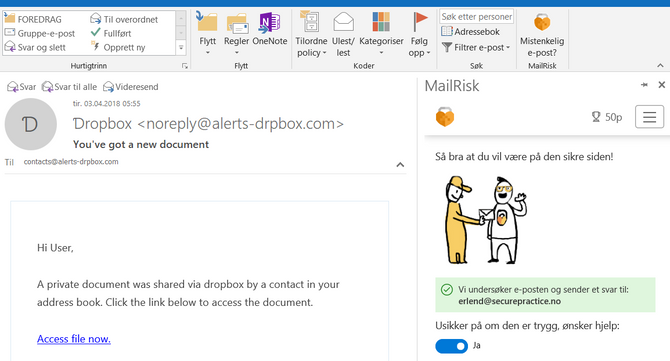The height and width of the screenshot is (361, 670).
Task: Click recipient contacts@alerts-drpbox.com
Action: pos(71,161)
